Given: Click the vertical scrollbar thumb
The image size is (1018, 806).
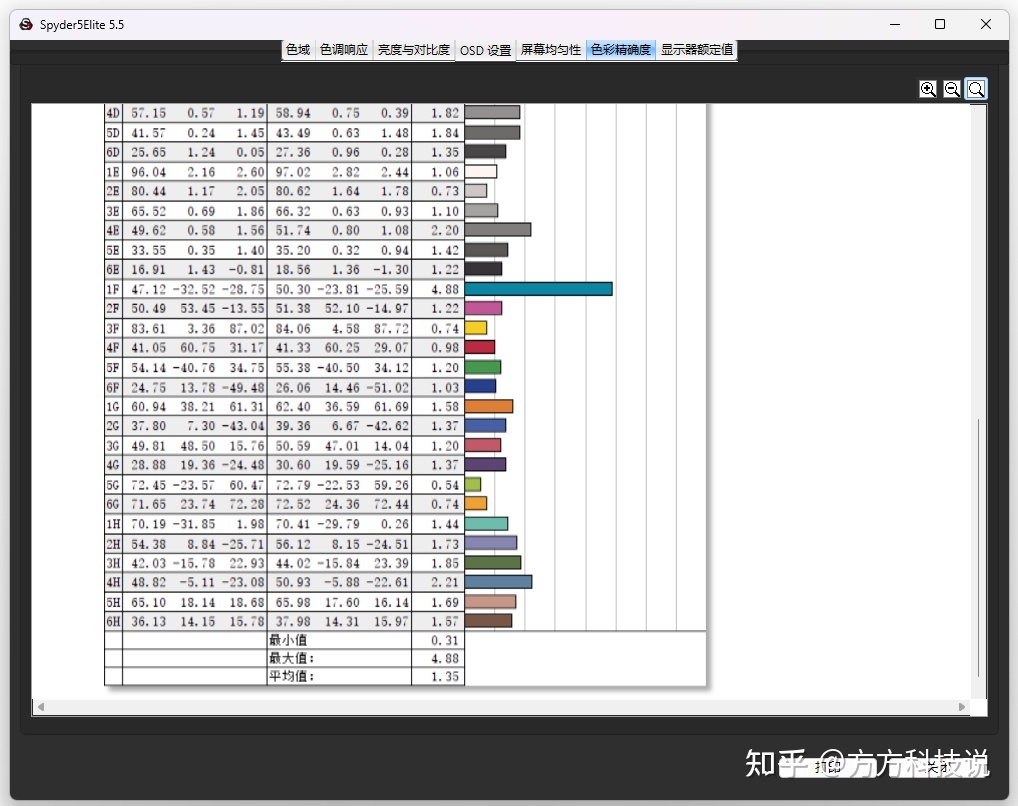Looking at the screenshot, I should 978,548.
